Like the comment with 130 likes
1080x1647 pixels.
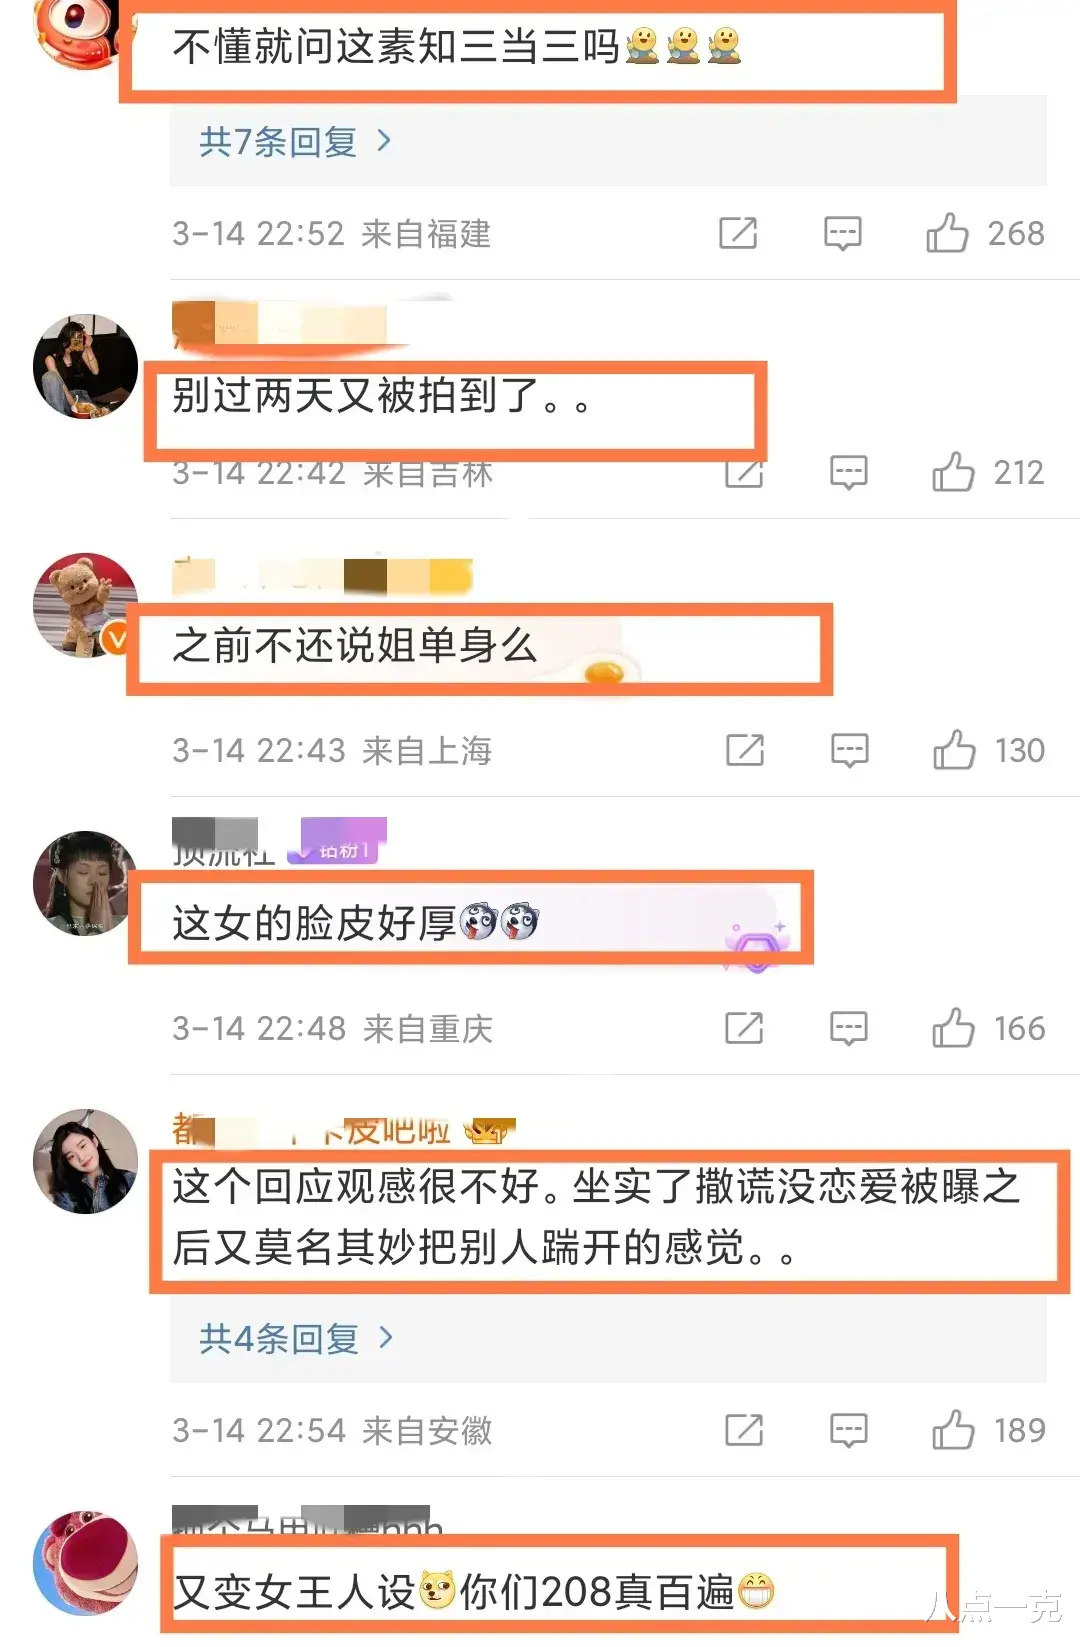click(954, 750)
